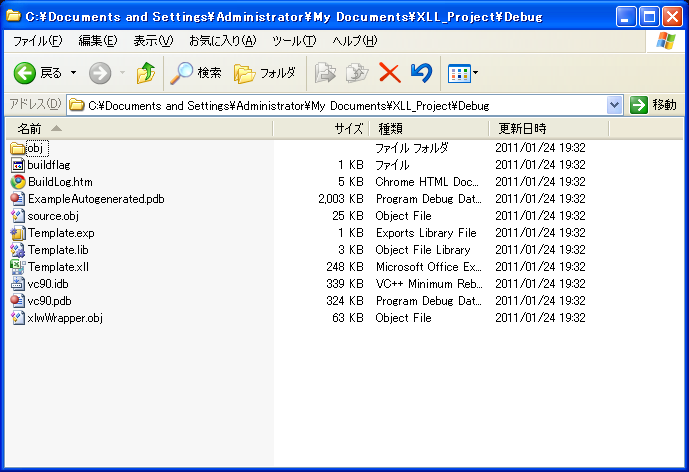Screen dimensions: 689x472
Task: Open the お気に入り(A) menu
Action: pos(223,41)
